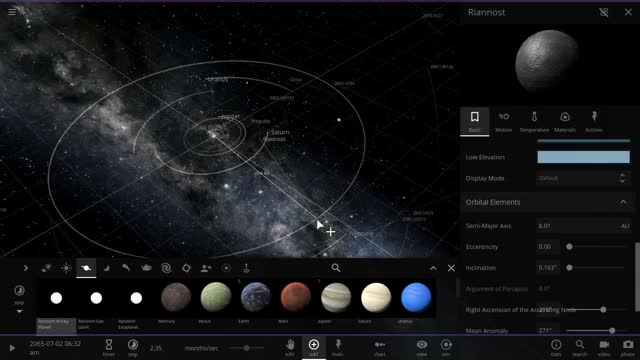Click the properties panel scrollbar
This screenshot has width=640, height=360.
click(637, 277)
